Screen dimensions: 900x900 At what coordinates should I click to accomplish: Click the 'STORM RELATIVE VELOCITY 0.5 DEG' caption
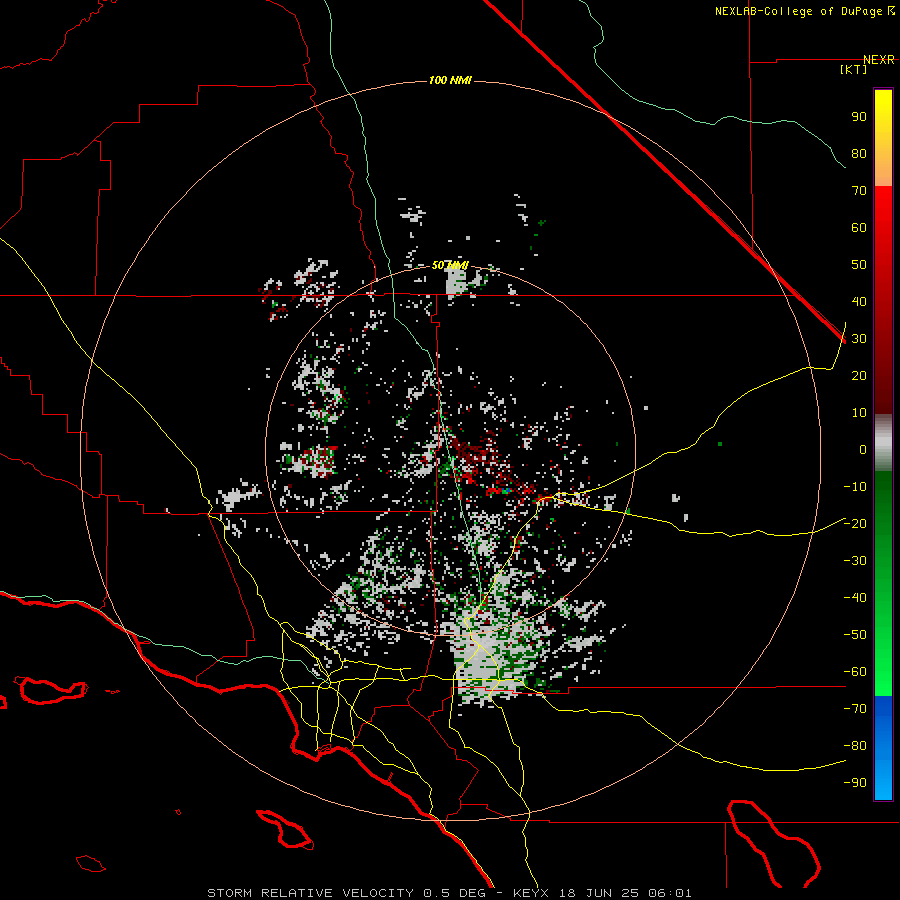[x=346, y=893]
